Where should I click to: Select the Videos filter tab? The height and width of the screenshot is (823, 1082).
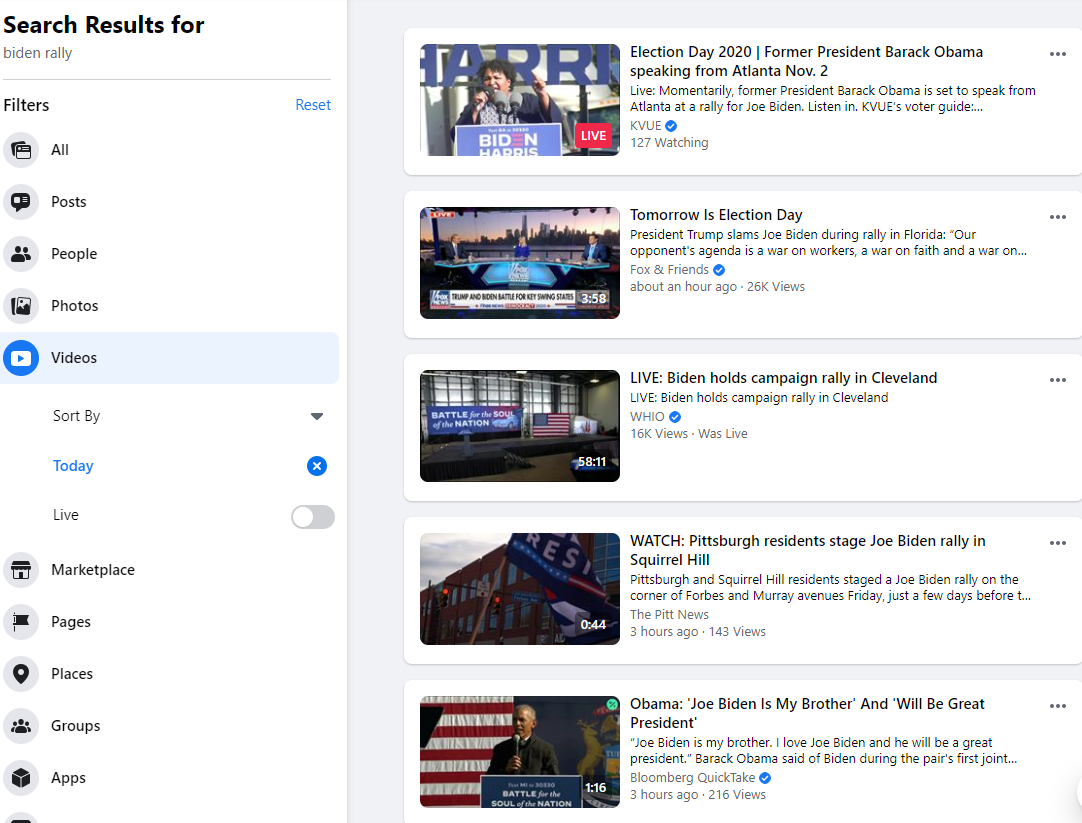[74, 358]
